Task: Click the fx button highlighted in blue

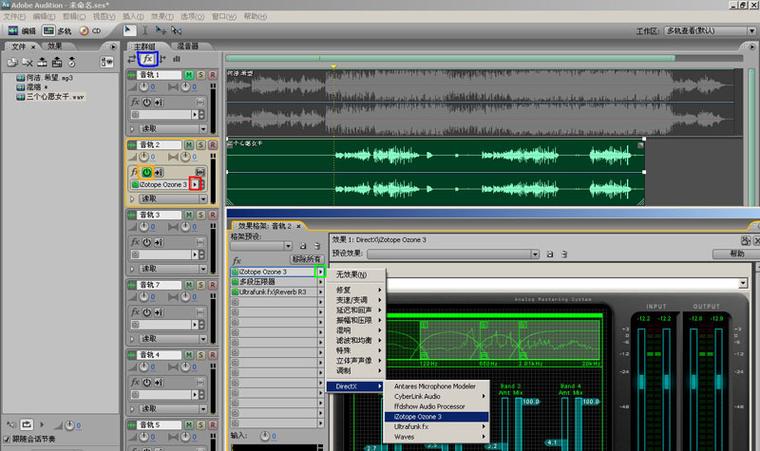Action: [x=148, y=59]
